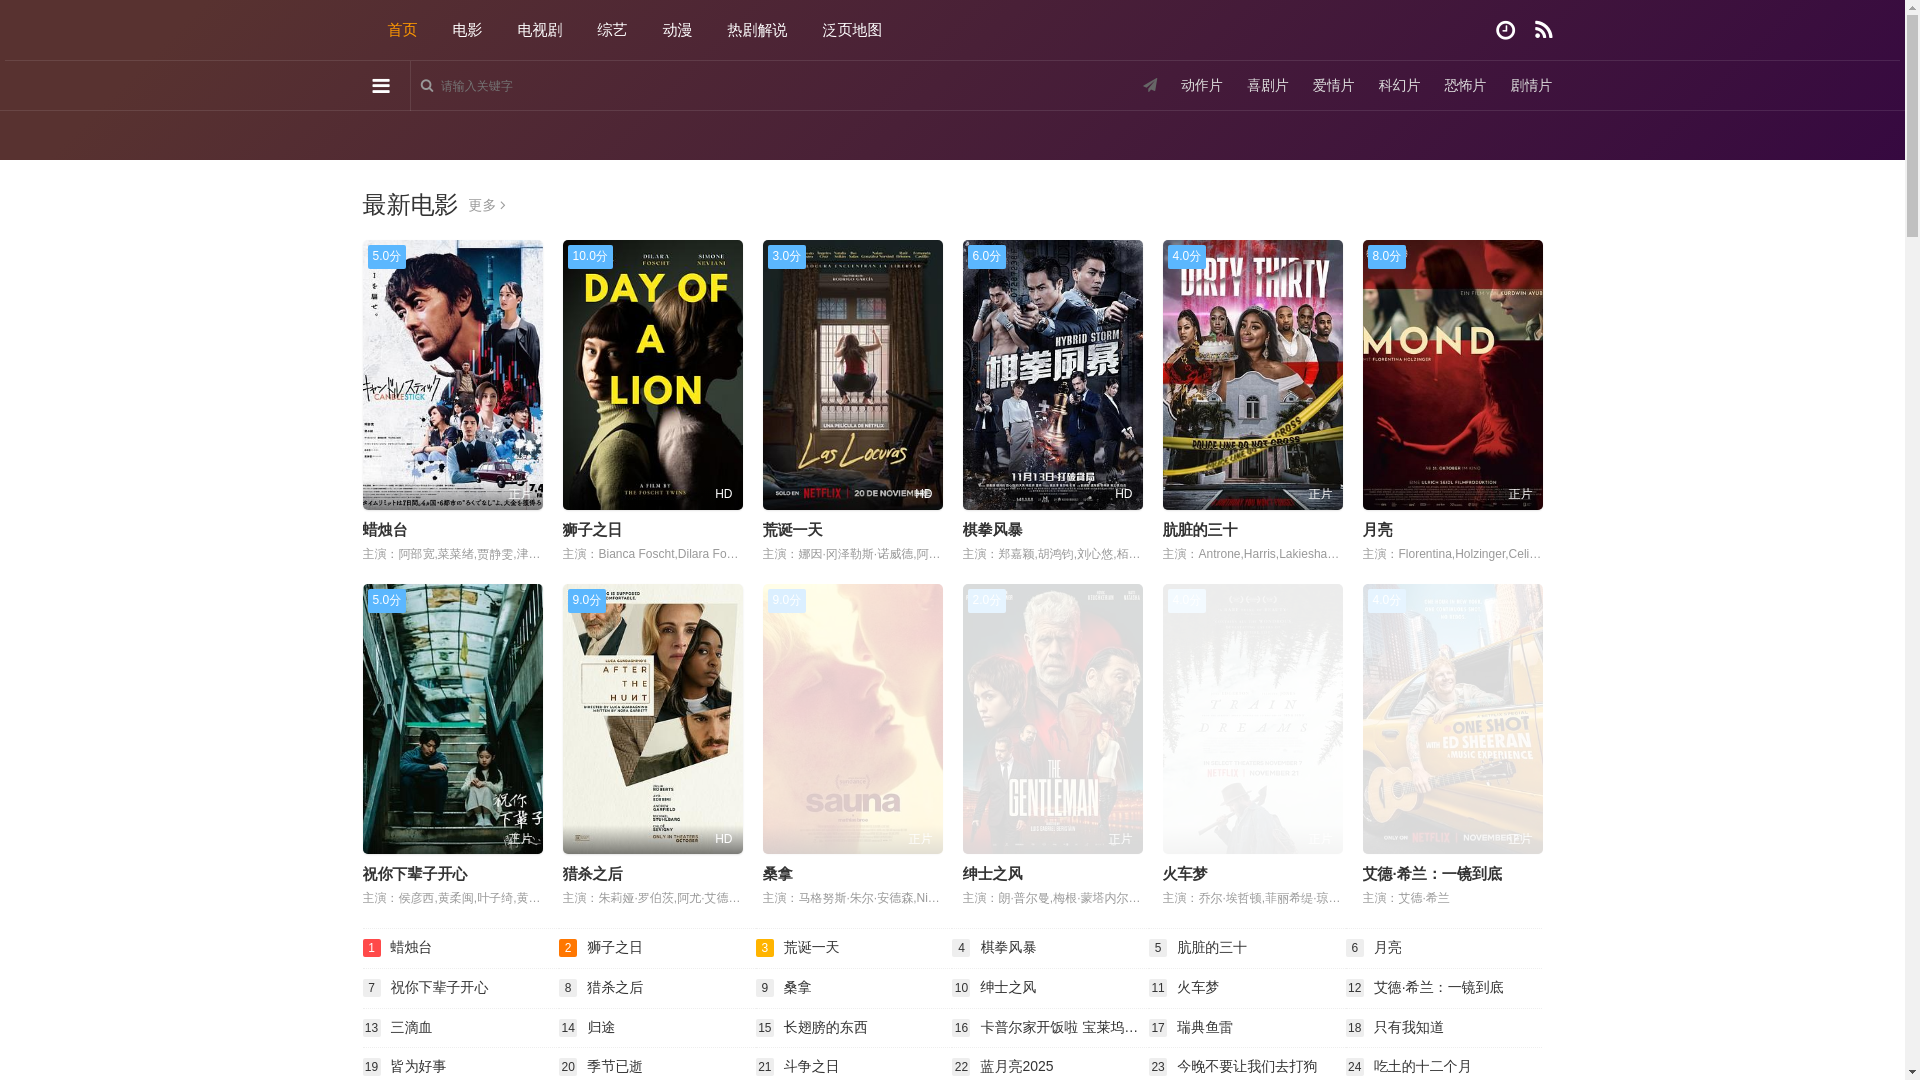Open the Dirty Thirty poster

point(1253,375)
